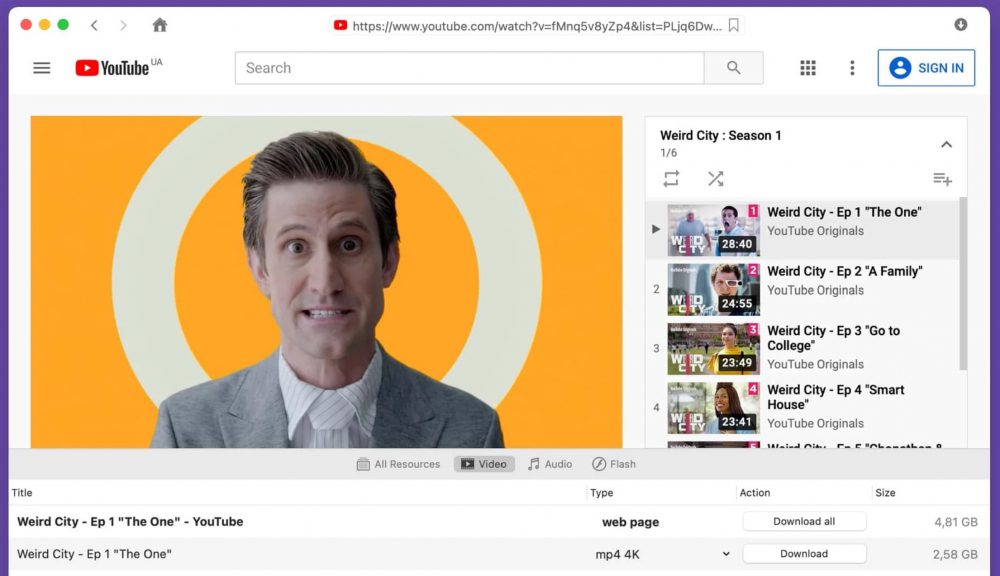The width and height of the screenshot is (1000, 576).
Task: Bookmark the current page URL
Action: click(734, 25)
